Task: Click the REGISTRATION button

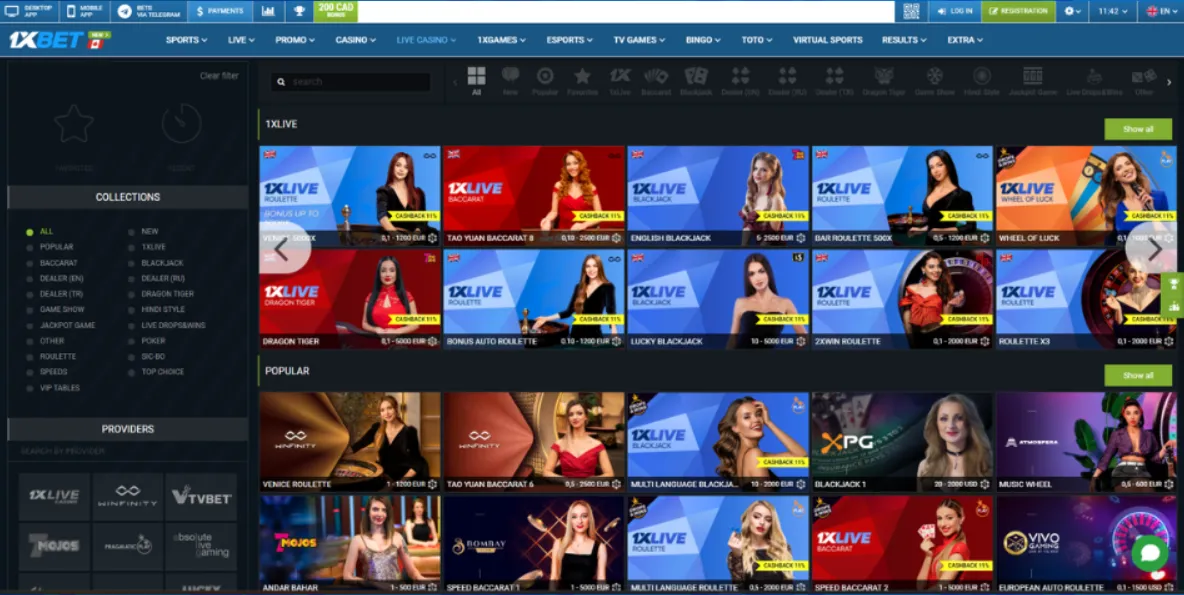Action: [1018, 11]
